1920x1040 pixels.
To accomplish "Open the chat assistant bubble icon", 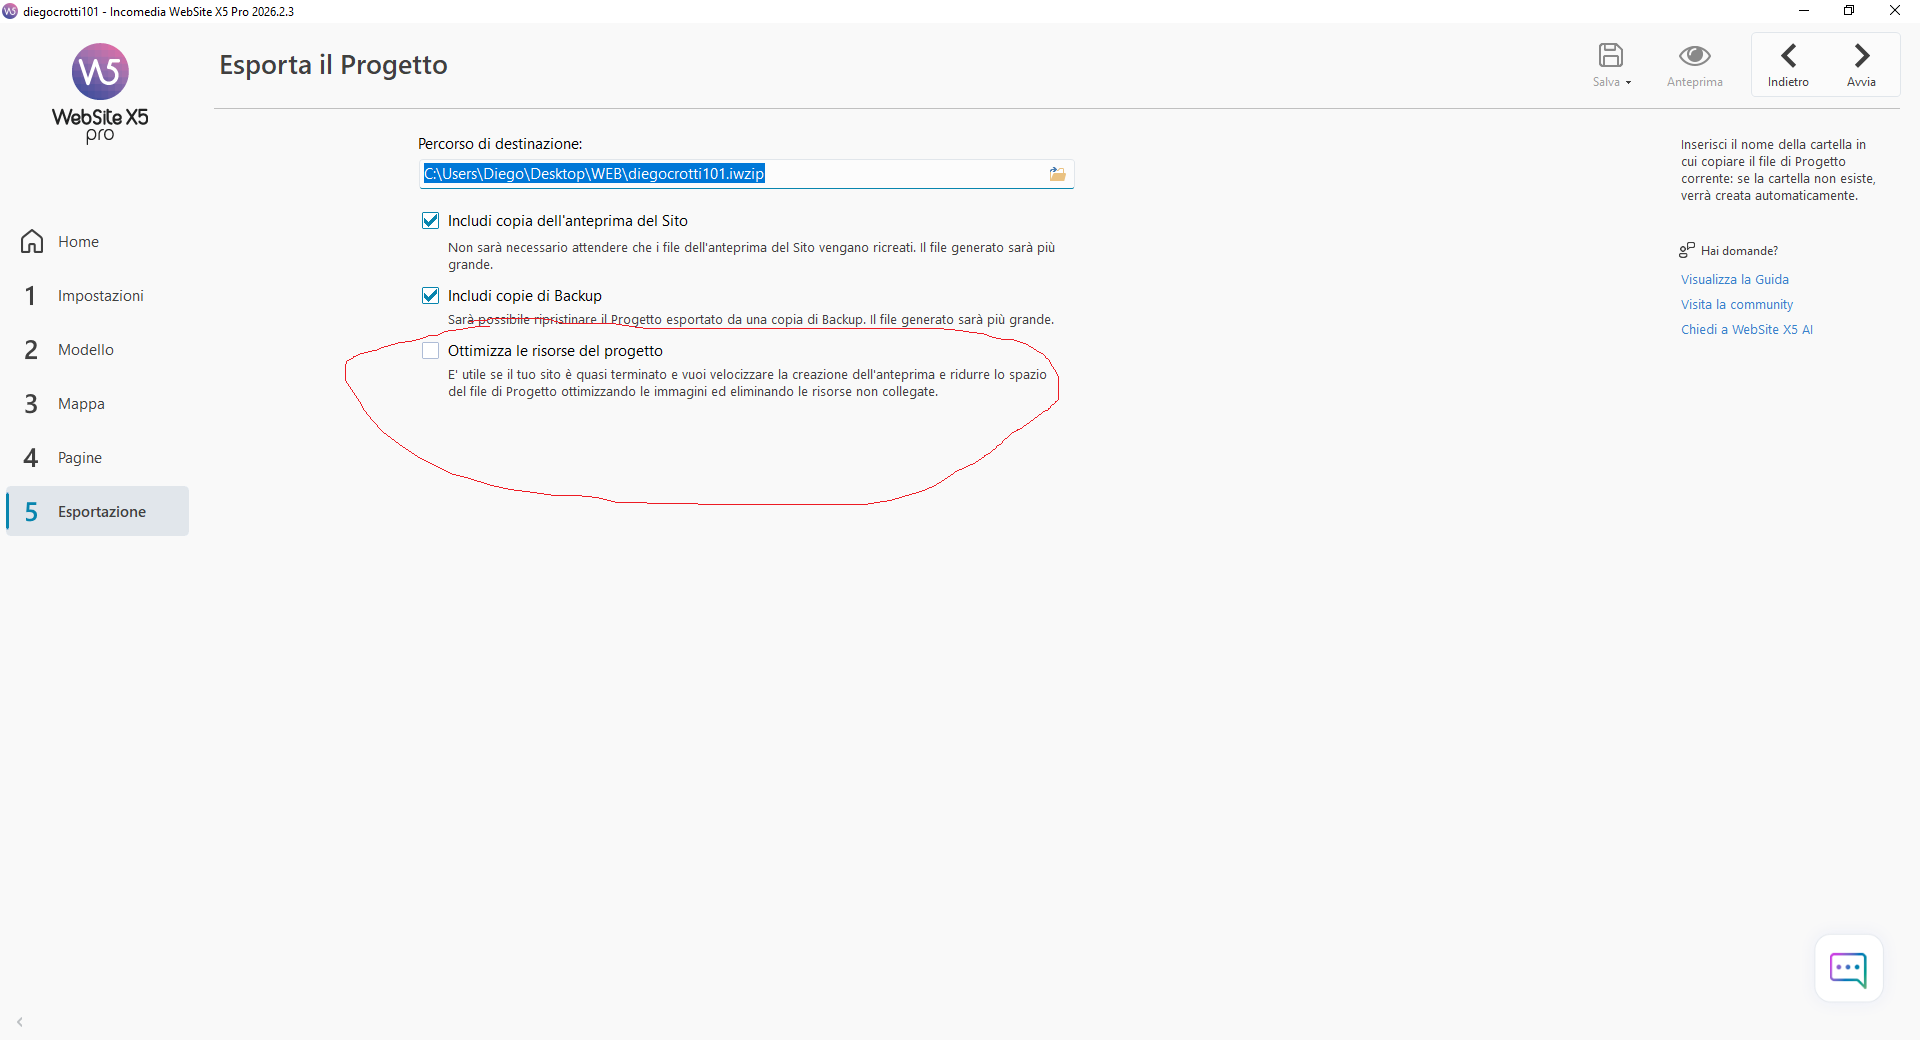I will tap(1848, 969).
